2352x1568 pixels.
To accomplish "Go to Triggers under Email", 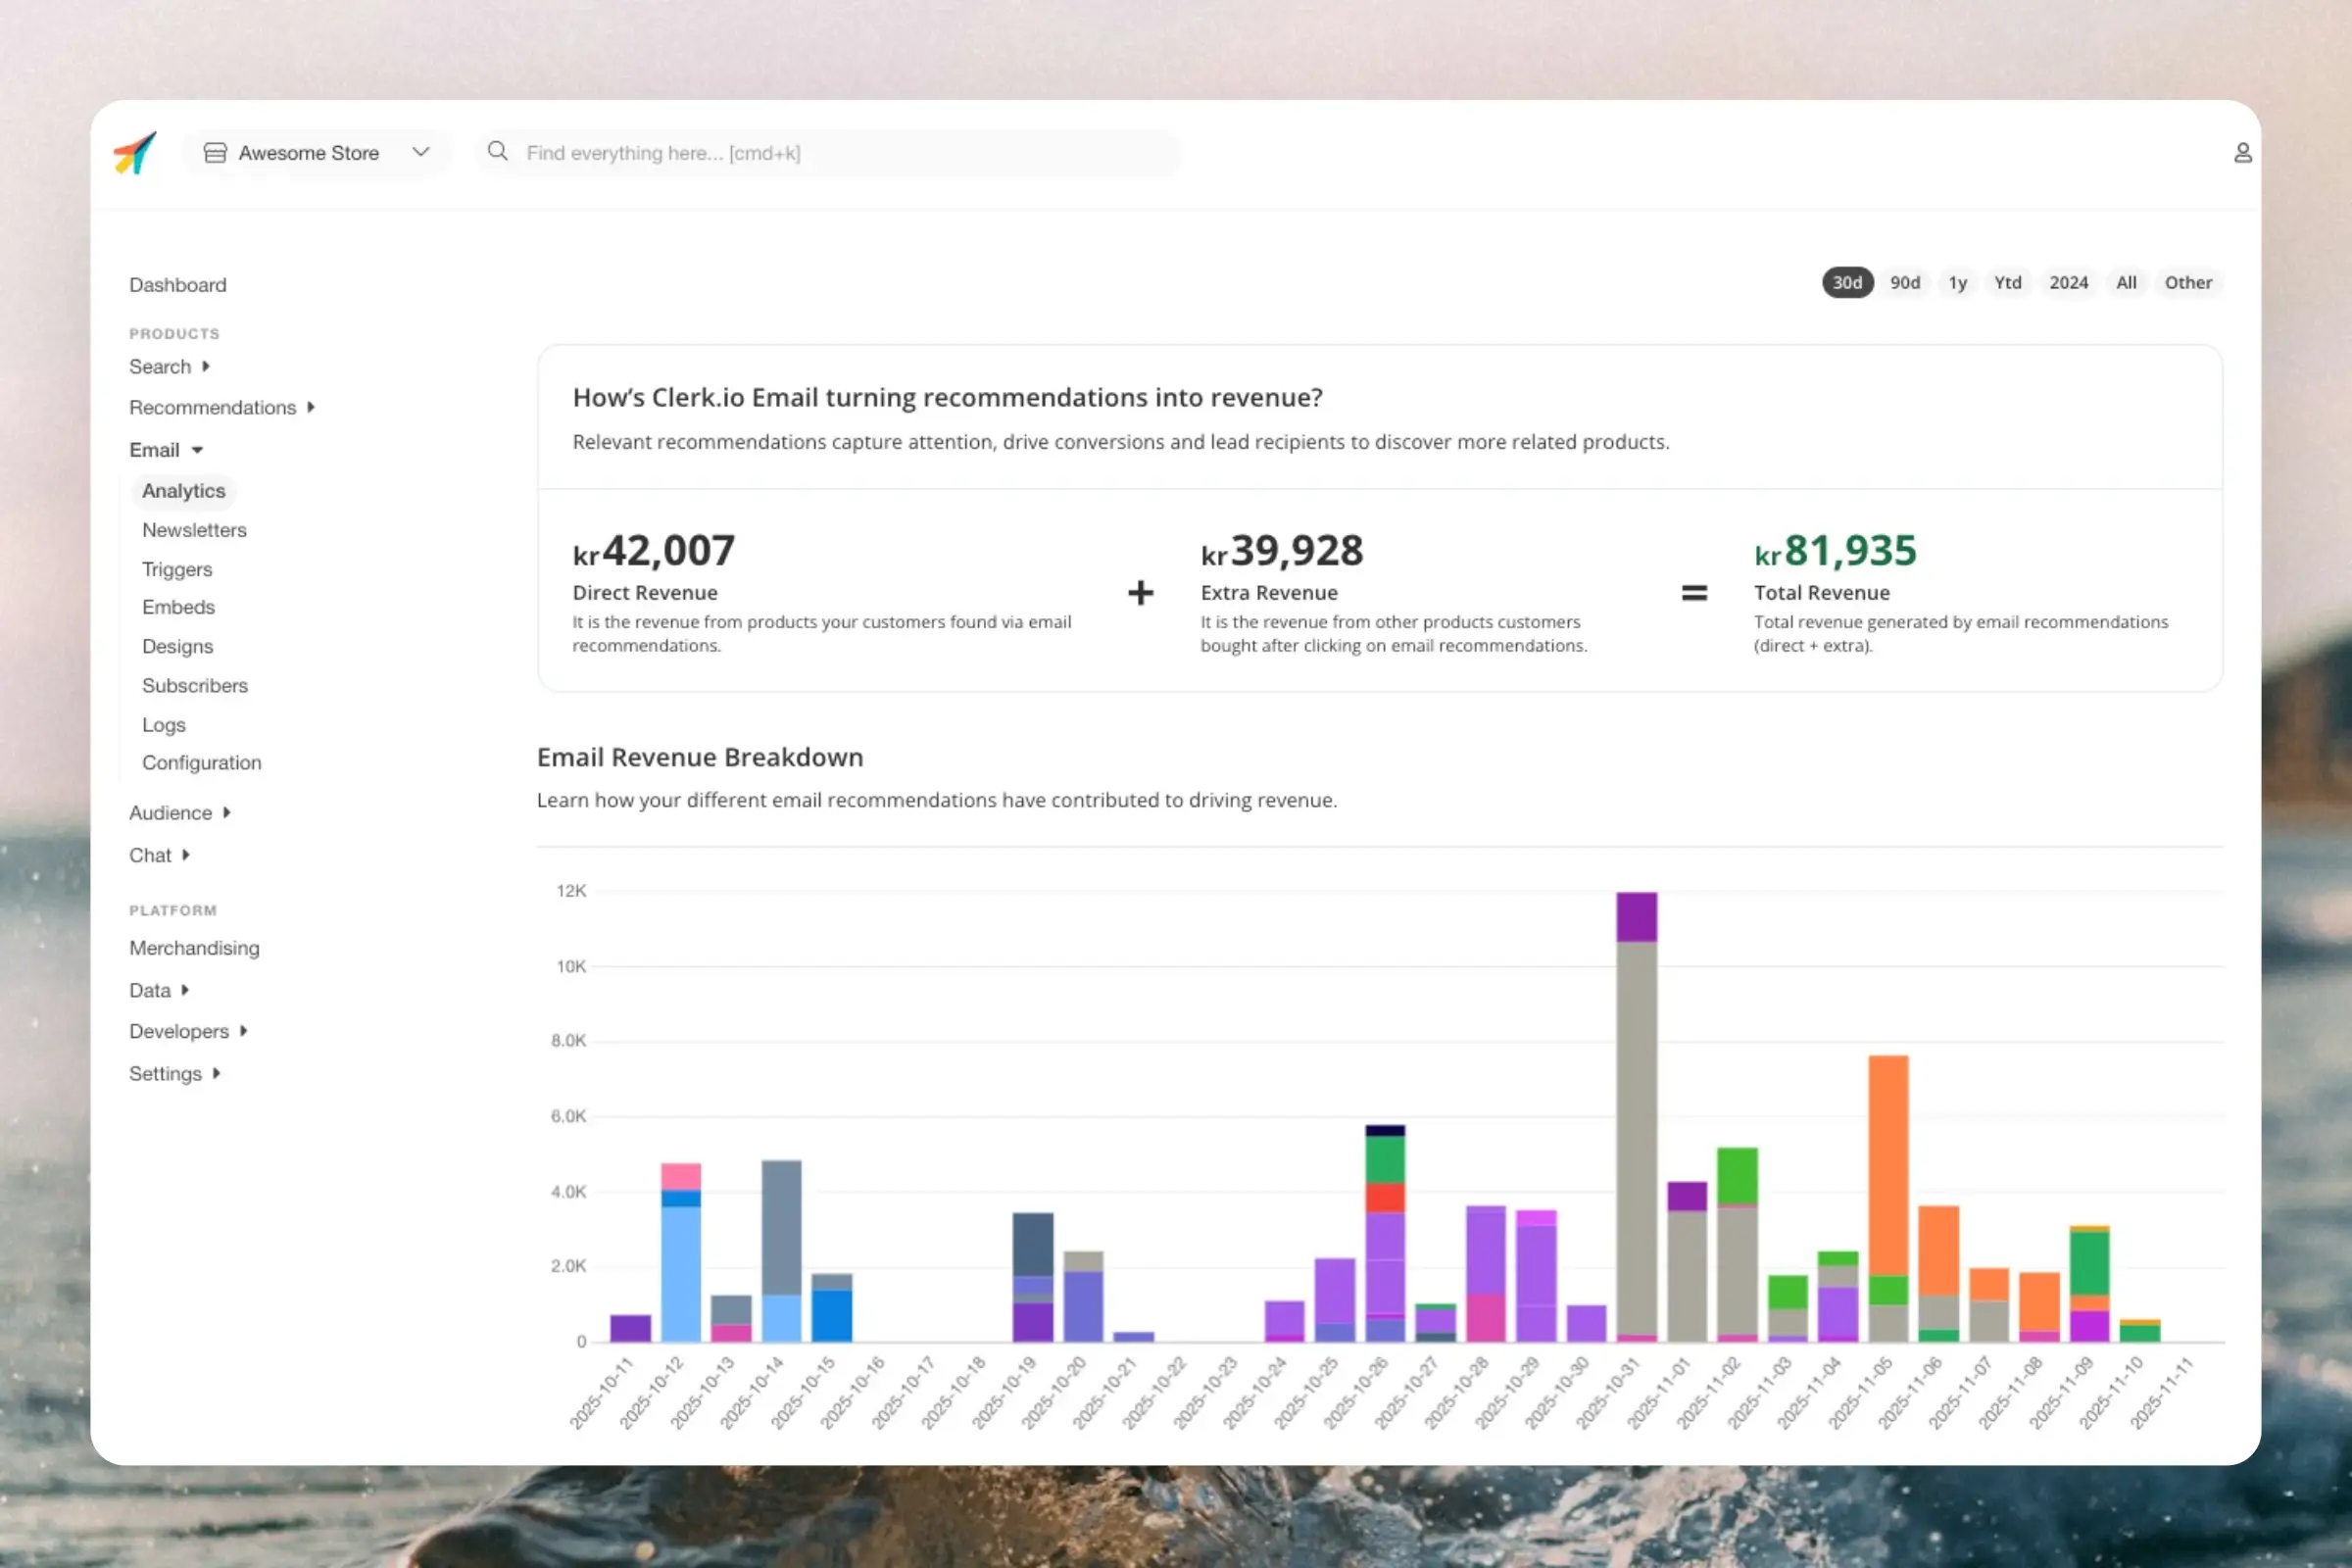I will 177,569.
